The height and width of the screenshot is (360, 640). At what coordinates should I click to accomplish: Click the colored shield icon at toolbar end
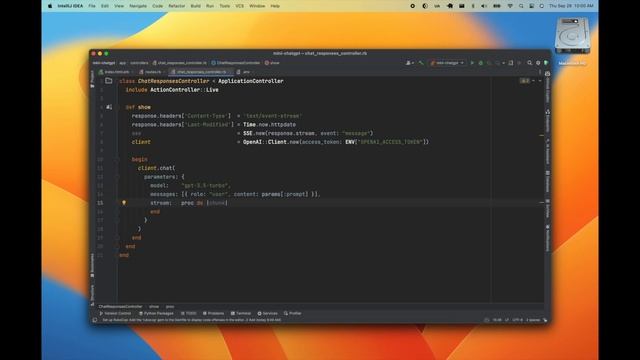click(x=546, y=63)
